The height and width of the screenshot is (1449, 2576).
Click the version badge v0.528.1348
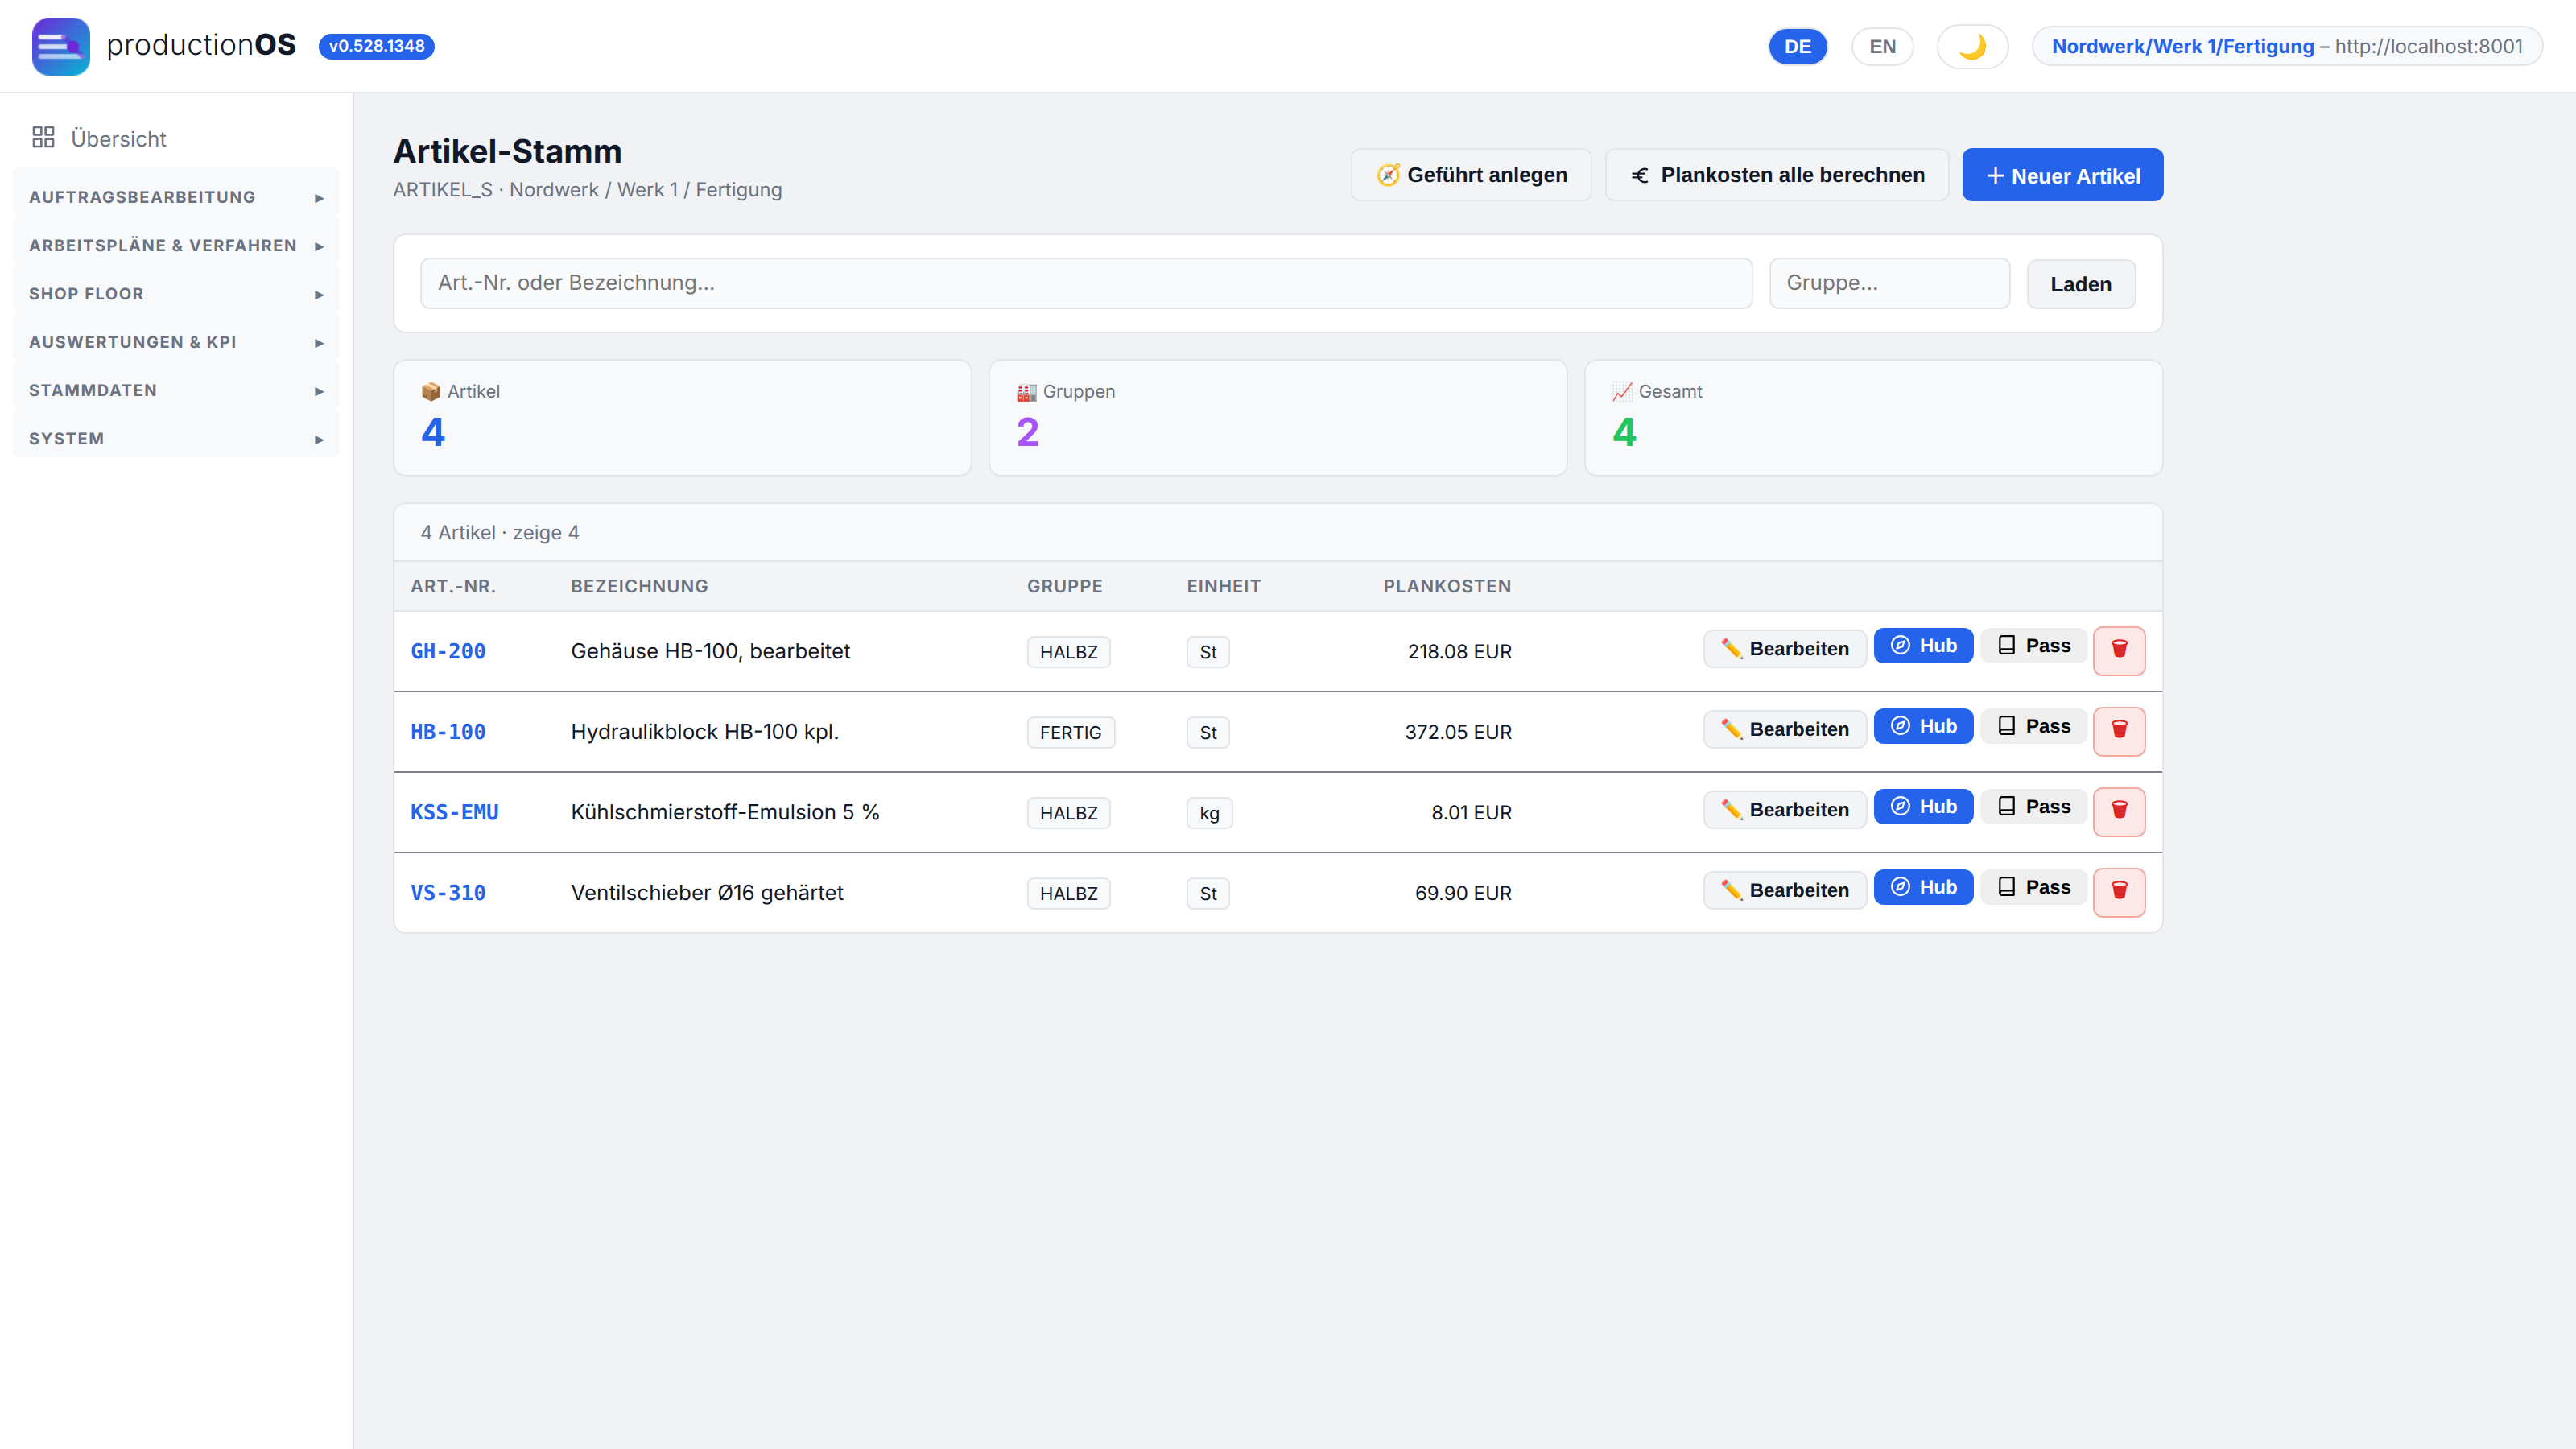376,46
